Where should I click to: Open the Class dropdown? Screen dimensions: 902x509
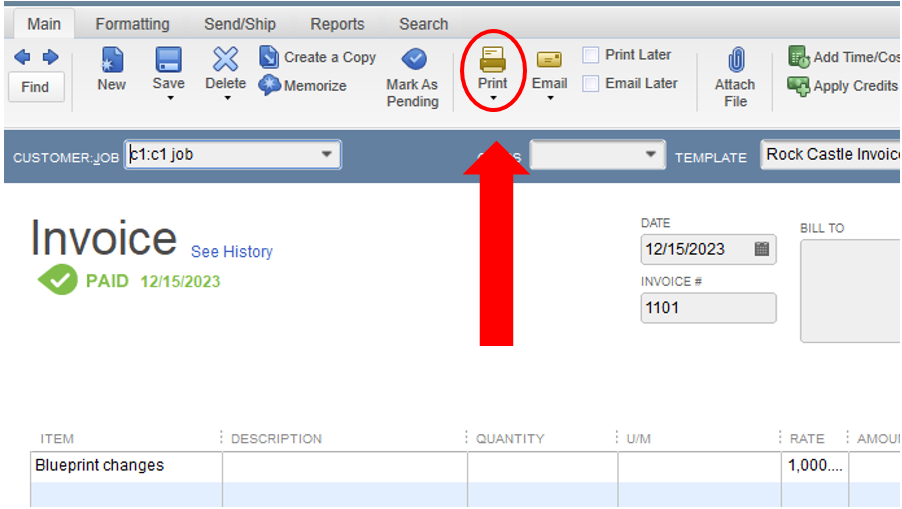pos(650,154)
